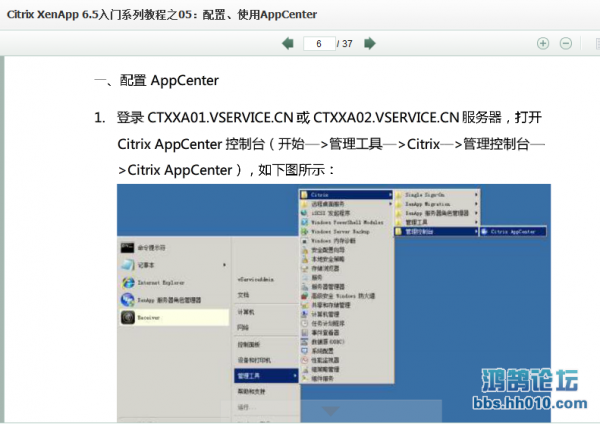Screen dimensions: 600x424
Task: Expand arrow beside 远程桌面服务
Action: (x=390, y=204)
